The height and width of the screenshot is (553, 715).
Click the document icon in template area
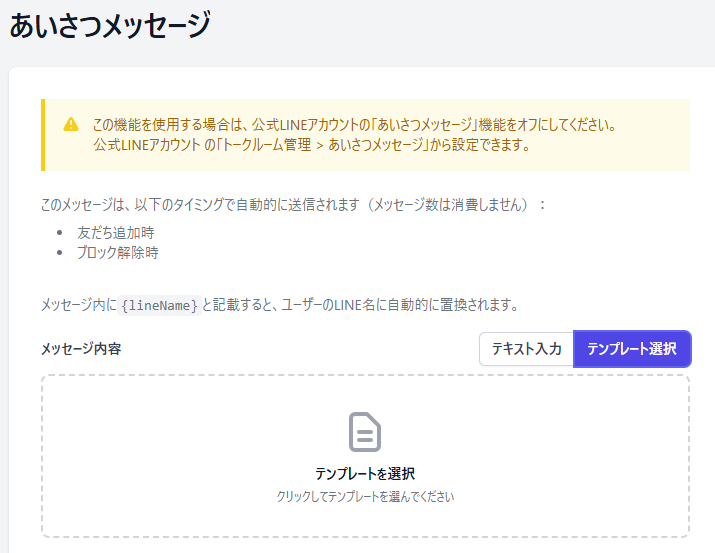(365, 432)
